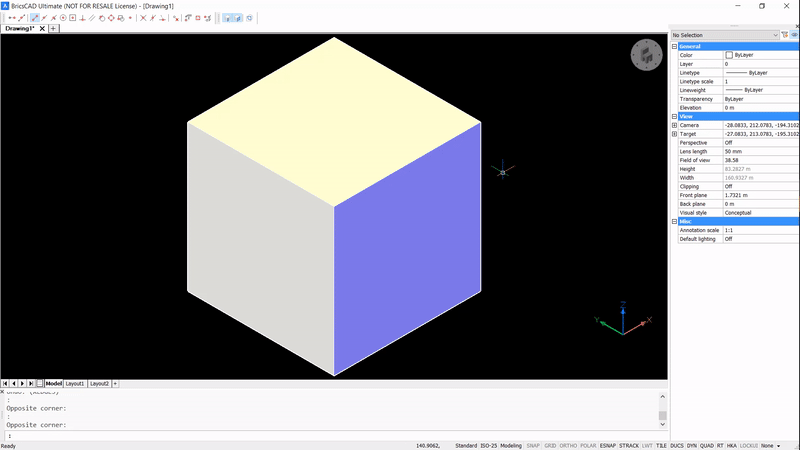Select the Nearest snap icon

coord(54,18)
